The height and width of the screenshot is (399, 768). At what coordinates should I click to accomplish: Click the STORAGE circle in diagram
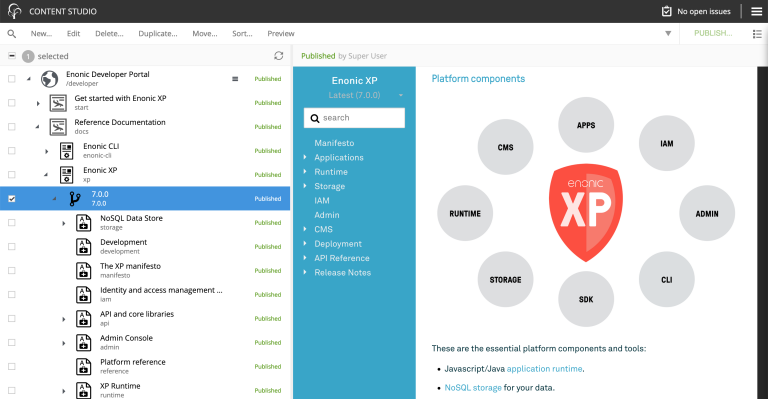pyautogui.click(x=505, y=280)
